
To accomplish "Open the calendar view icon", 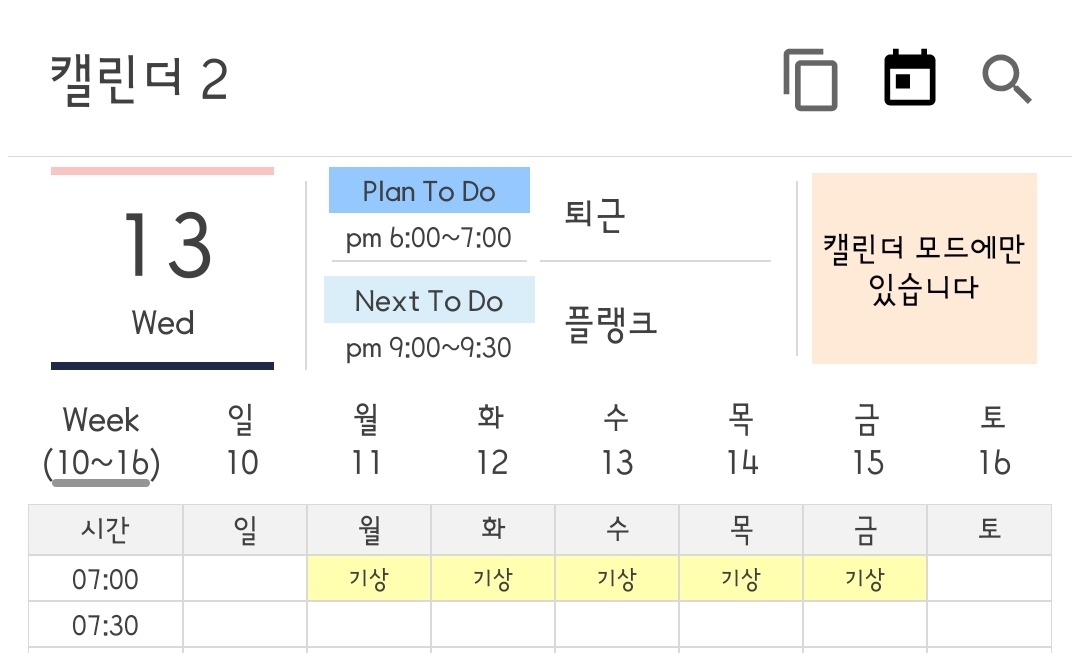I will (910, 78).
